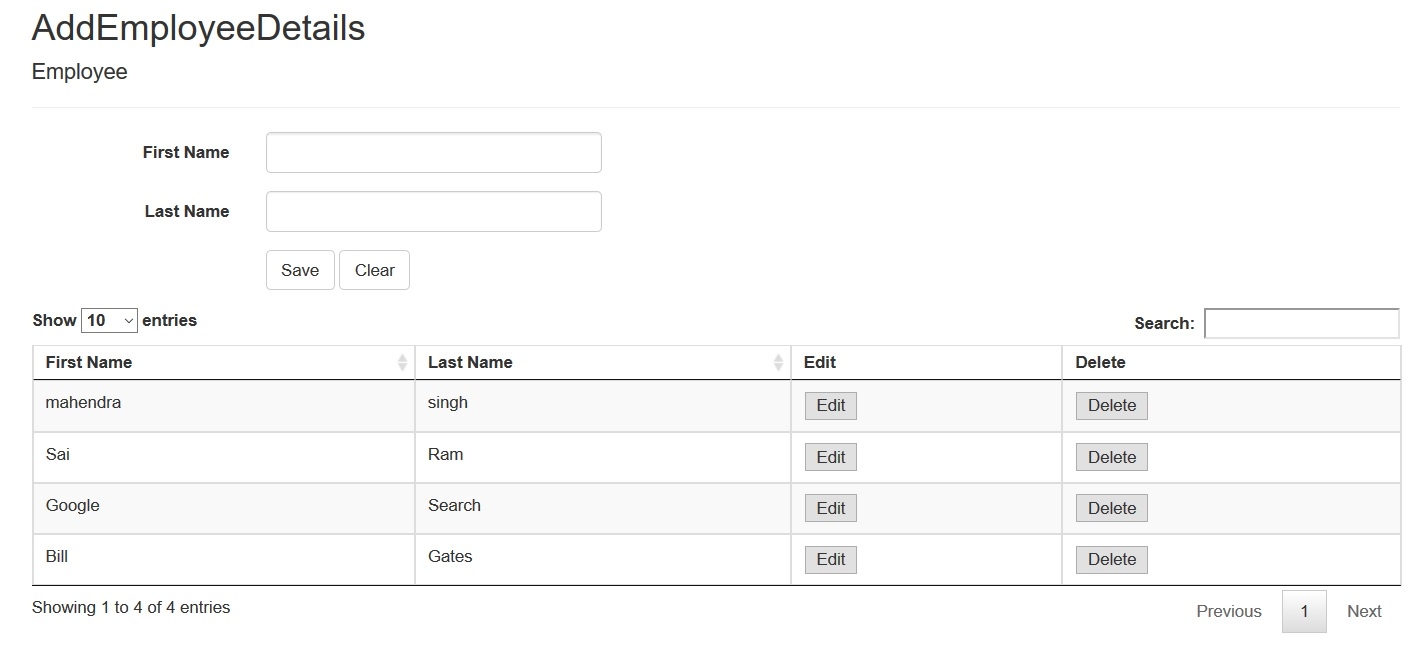
Task: Click the Delete column header
Action: tap(1231, 362)
